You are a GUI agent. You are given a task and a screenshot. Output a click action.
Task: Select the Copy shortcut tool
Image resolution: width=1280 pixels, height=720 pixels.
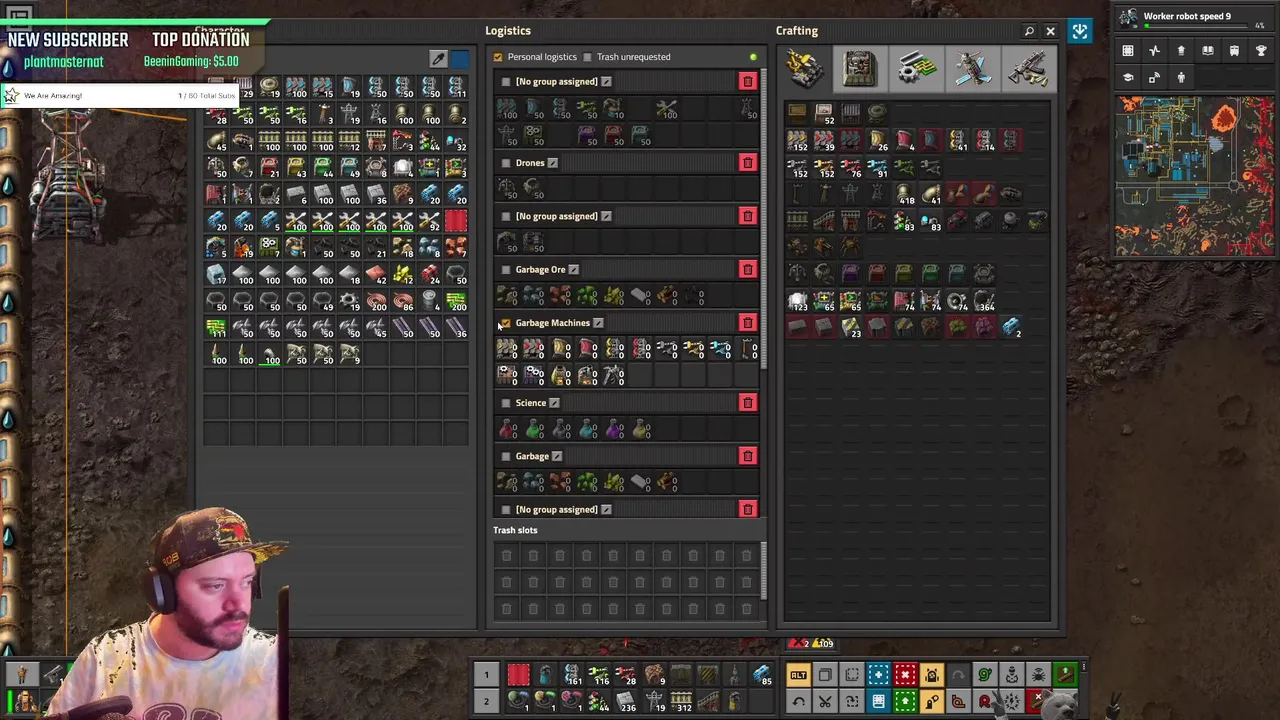tap(825, 676)
